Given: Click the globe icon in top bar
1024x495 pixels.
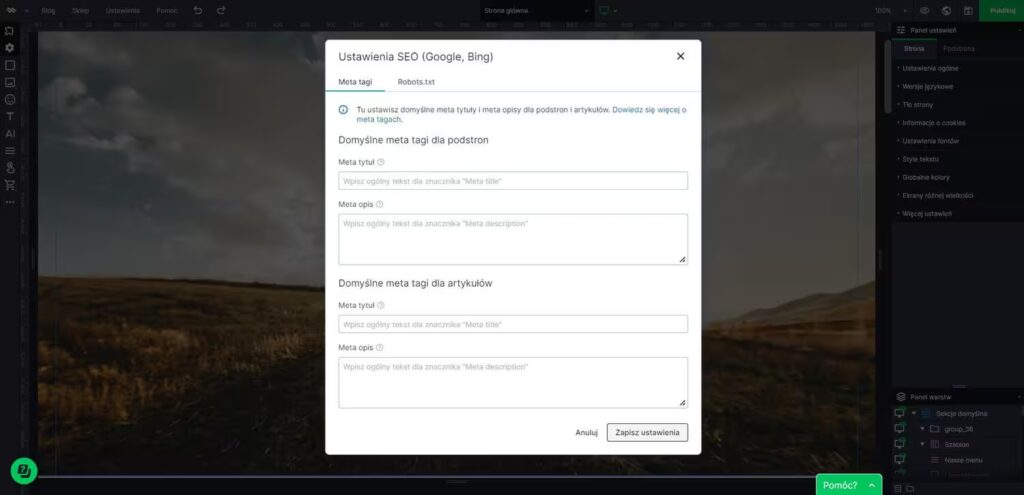Looking at the screenshot, I should coord(946,10).
